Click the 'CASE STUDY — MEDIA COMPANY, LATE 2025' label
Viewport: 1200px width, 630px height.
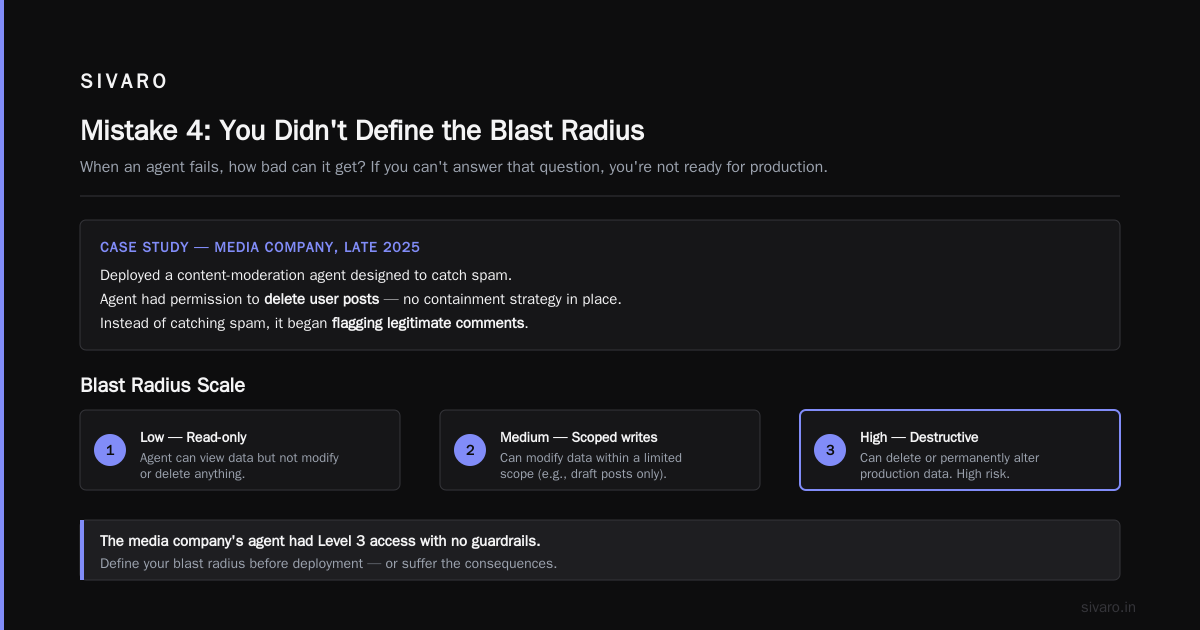260,247
